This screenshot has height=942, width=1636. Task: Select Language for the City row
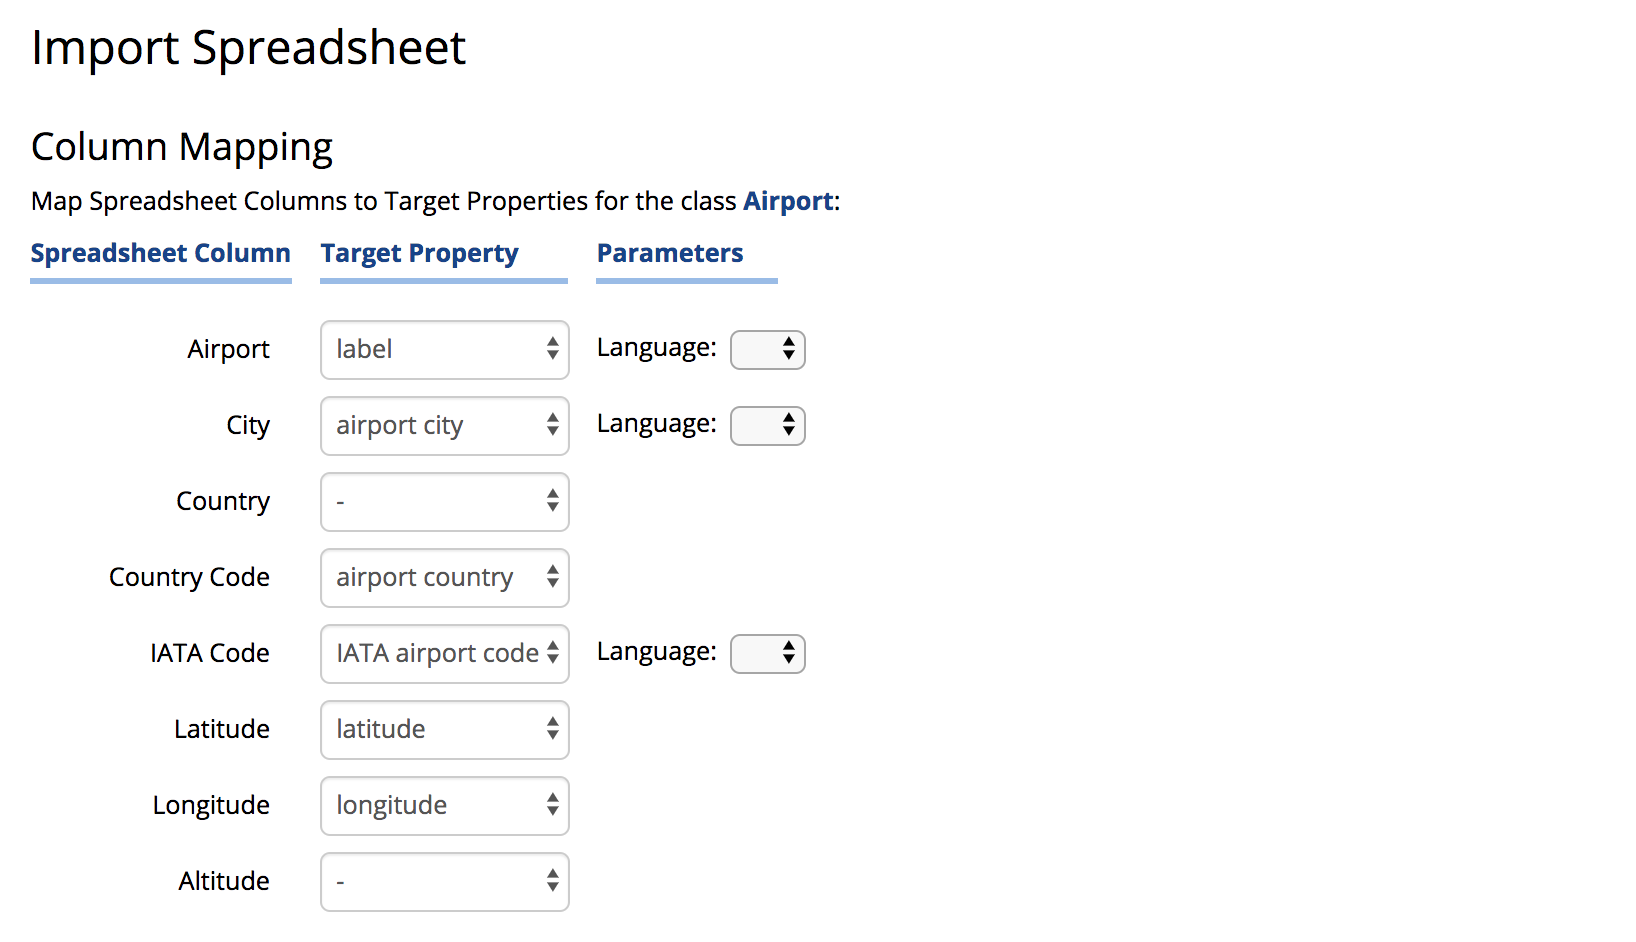[x=767, y=426]
